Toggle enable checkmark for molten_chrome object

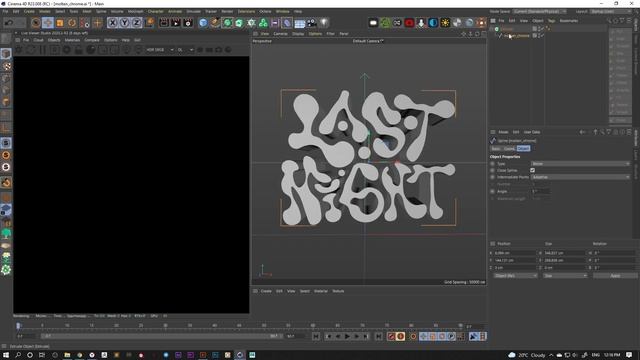coord(542,36)
